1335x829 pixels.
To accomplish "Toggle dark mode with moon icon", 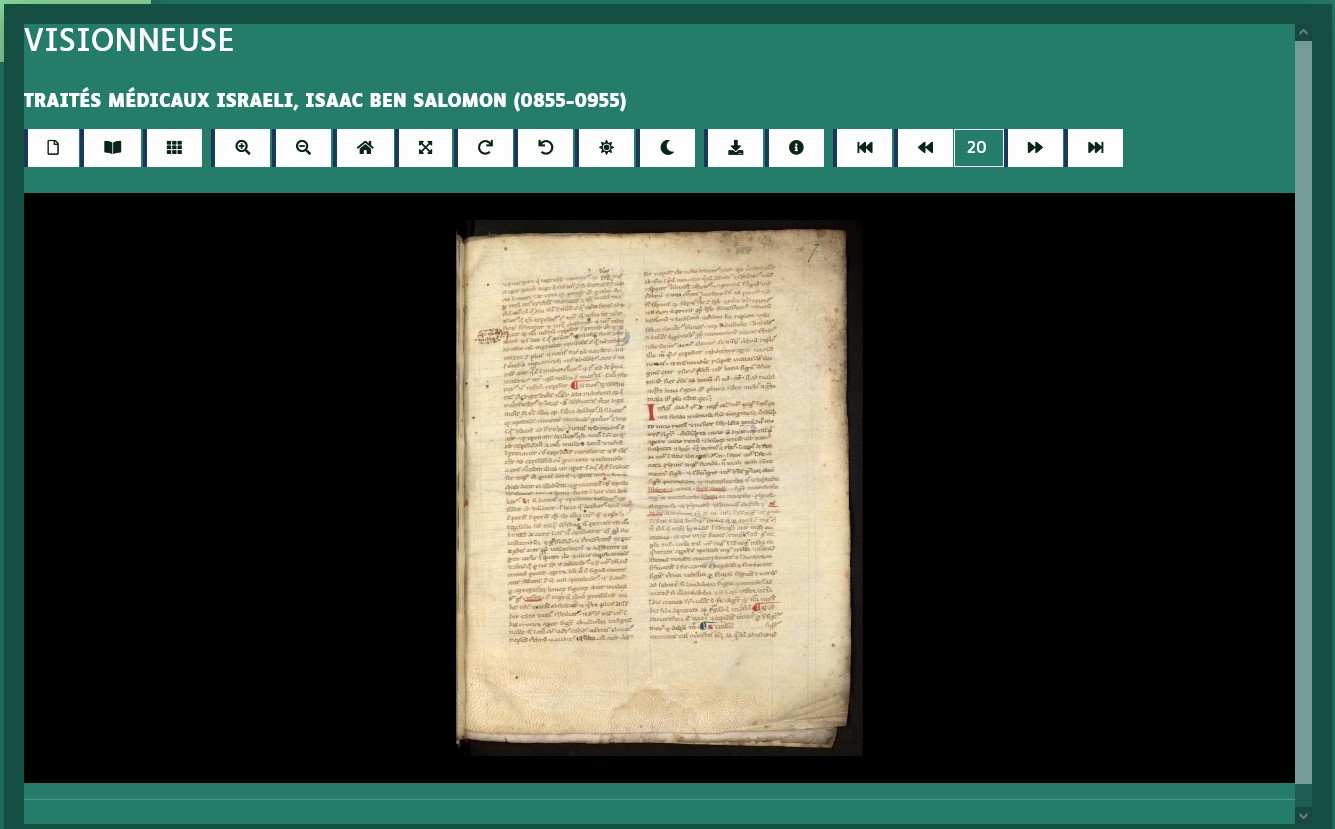I will [667, 148].
